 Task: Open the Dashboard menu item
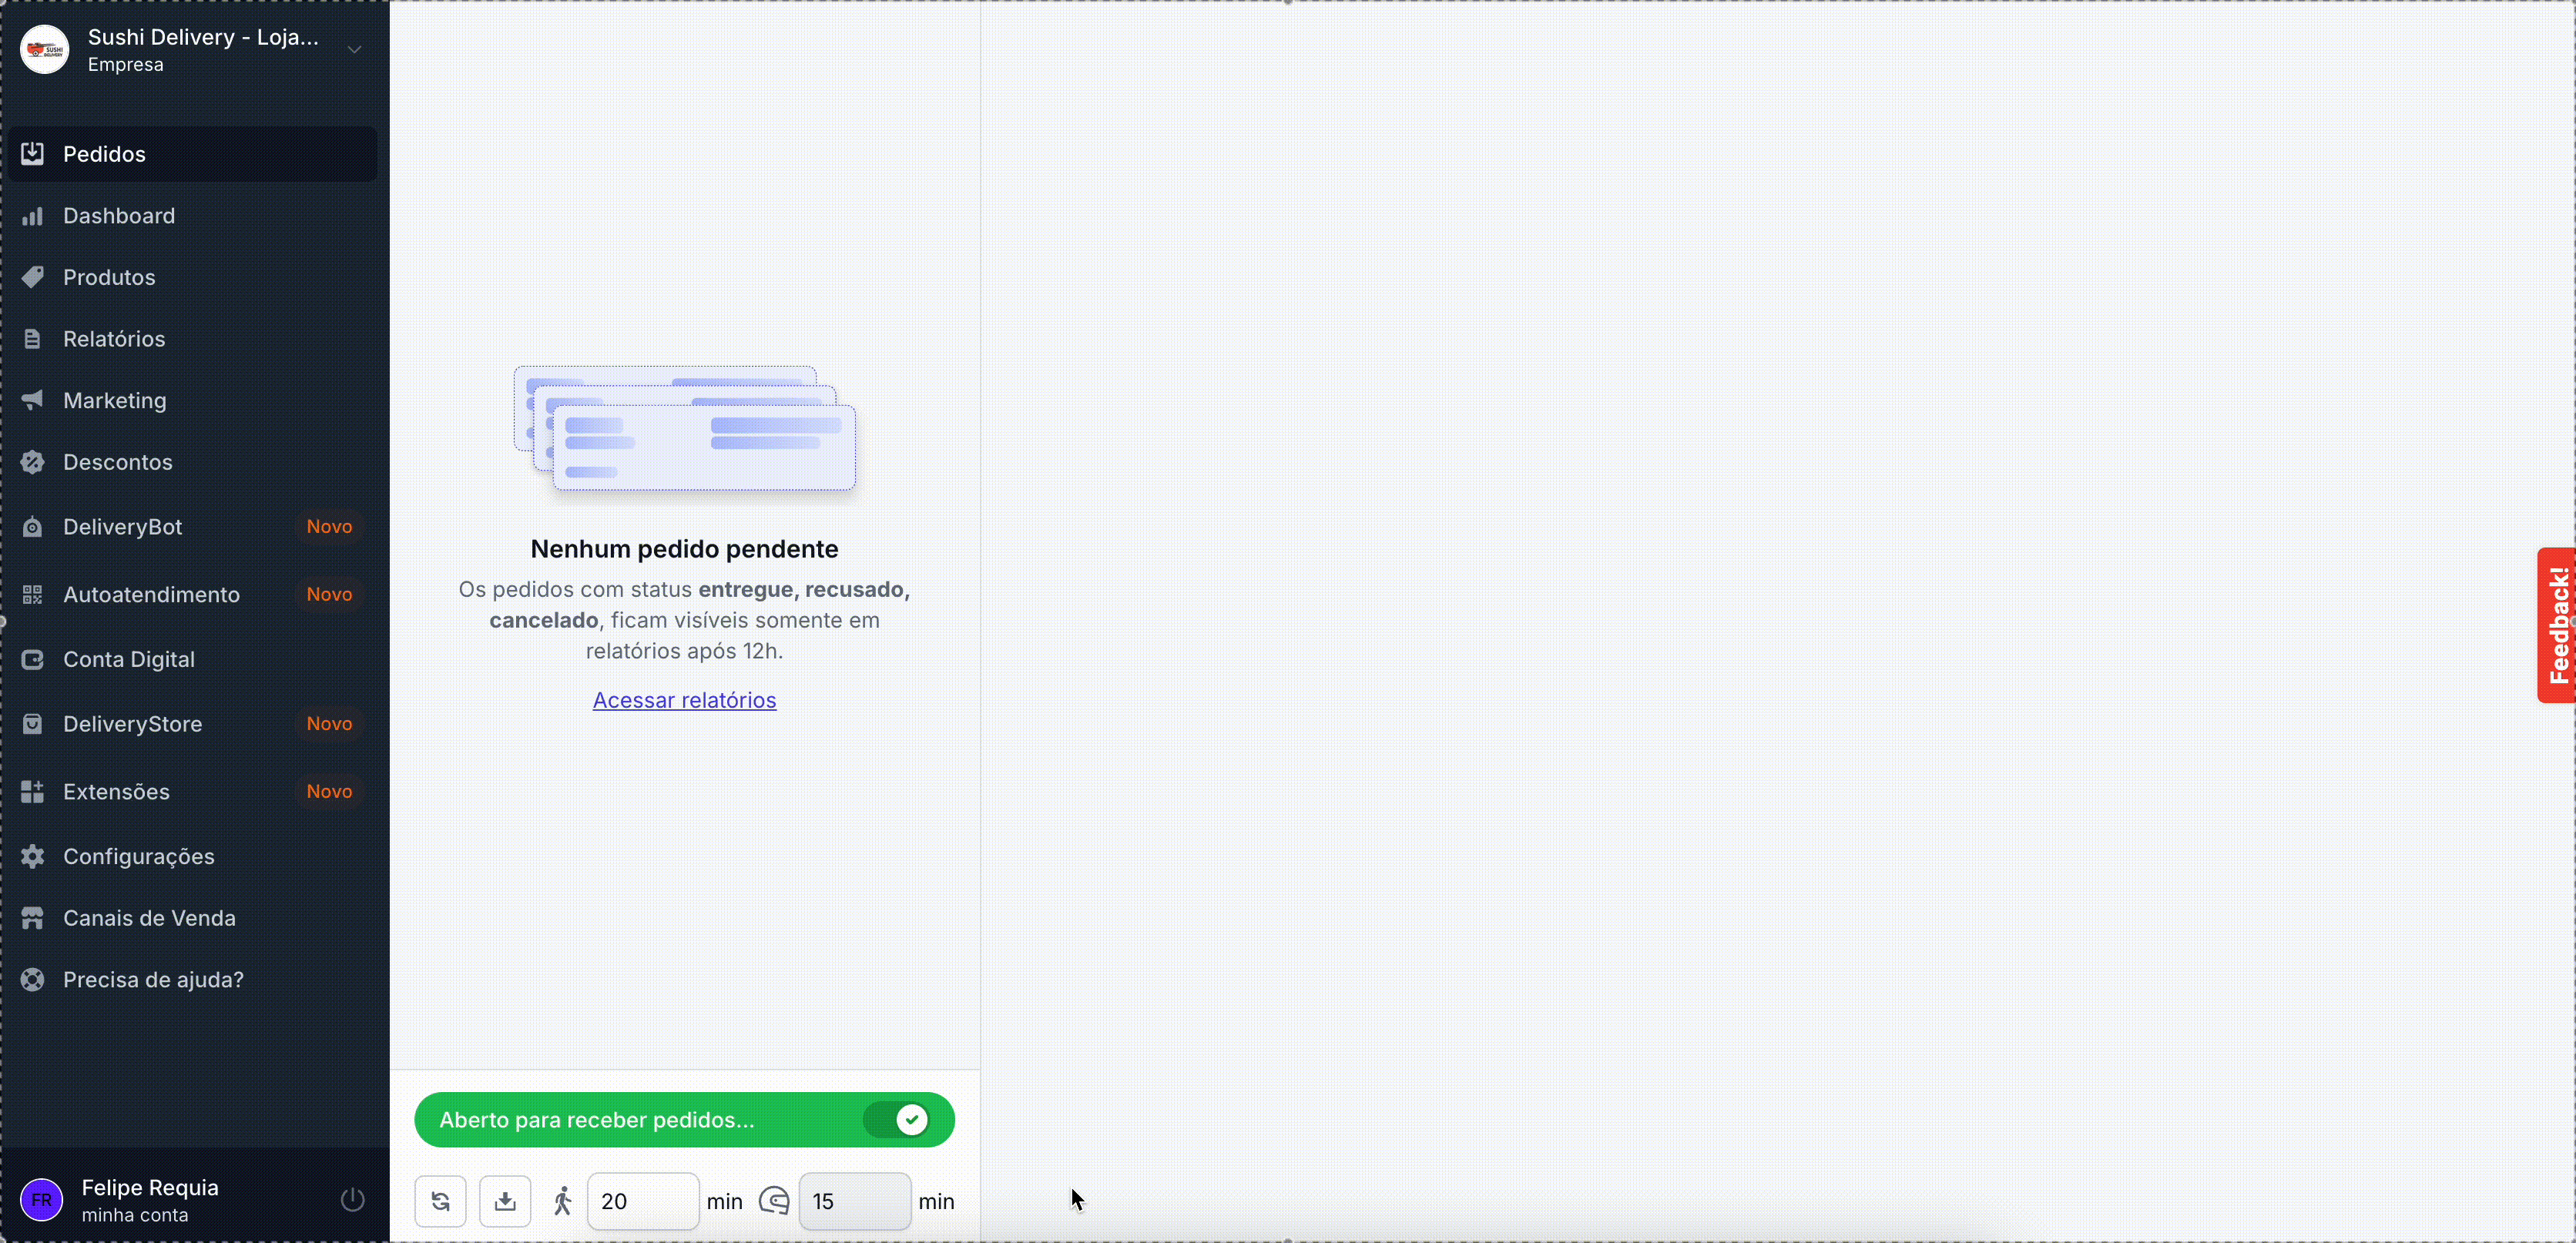(118, 215)
